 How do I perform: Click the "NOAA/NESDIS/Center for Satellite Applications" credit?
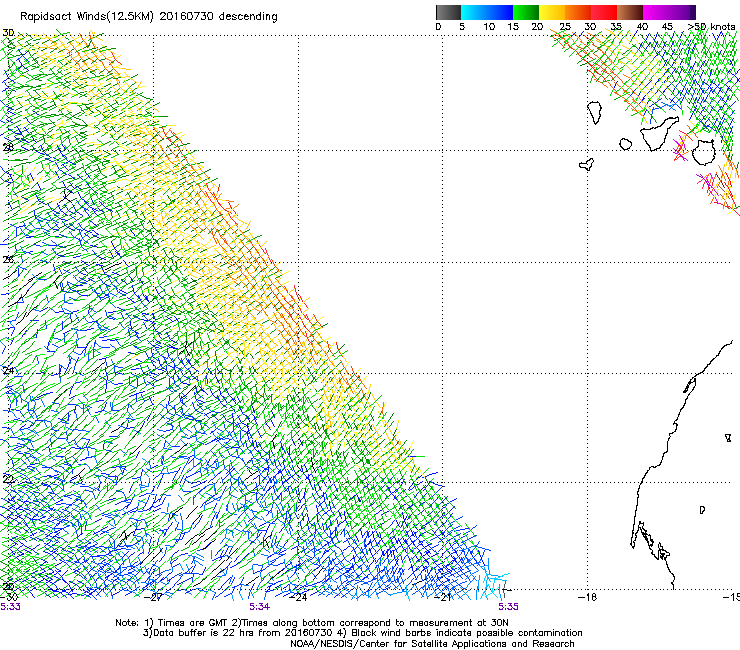tap(432, 644)
